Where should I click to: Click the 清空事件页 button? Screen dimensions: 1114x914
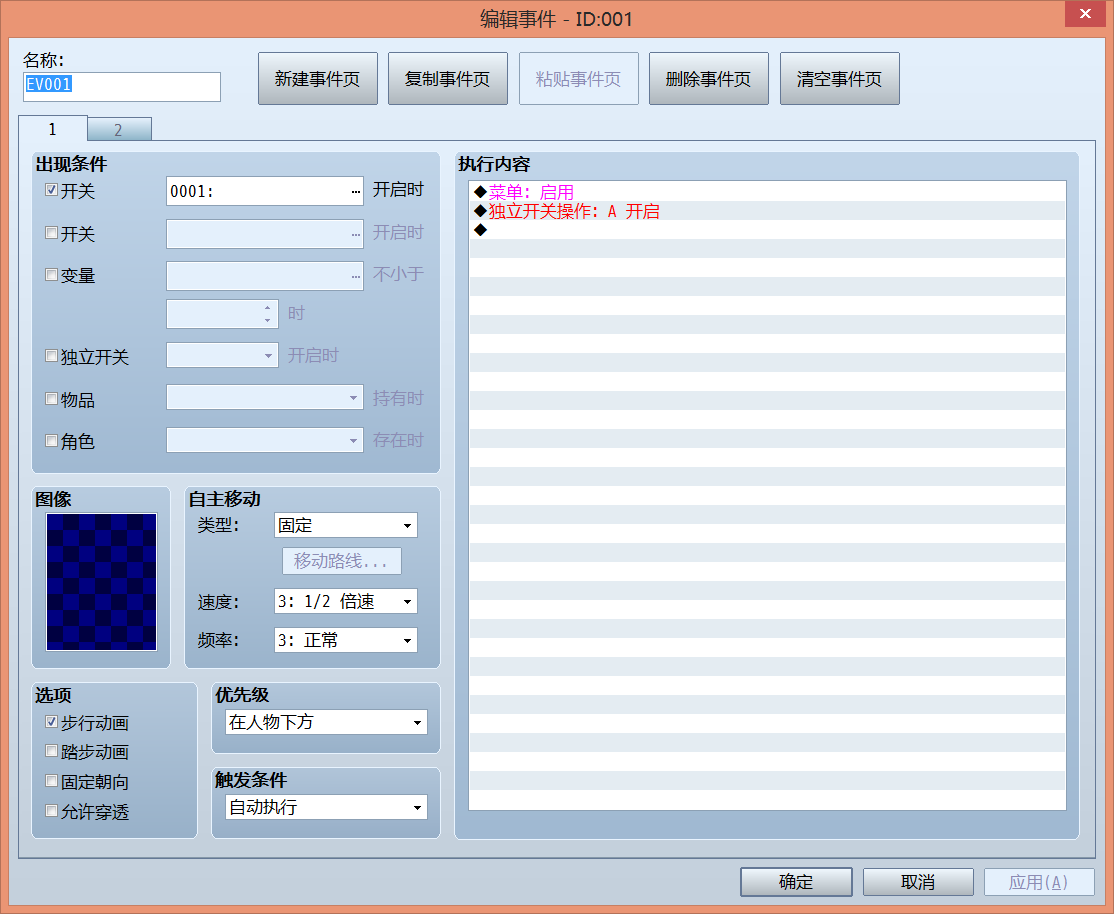coord(839,78)
